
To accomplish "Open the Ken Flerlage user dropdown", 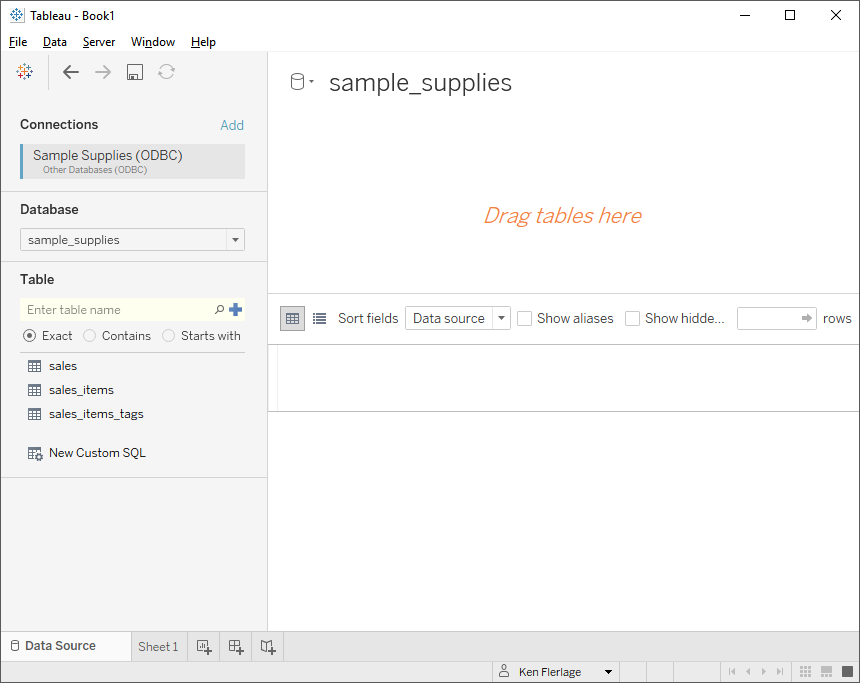I will coord(556,672).
